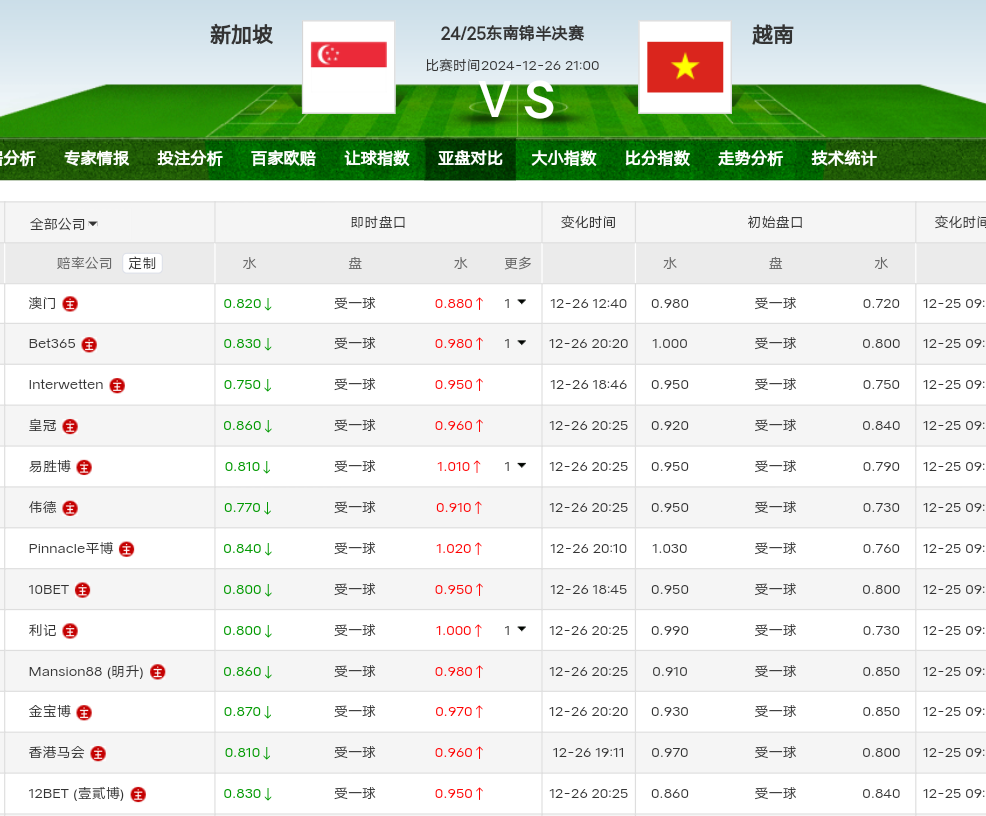Switch to the 投注分析 tab
The width and height of the screenshot is (986, 816).
(x=190, y=158)
